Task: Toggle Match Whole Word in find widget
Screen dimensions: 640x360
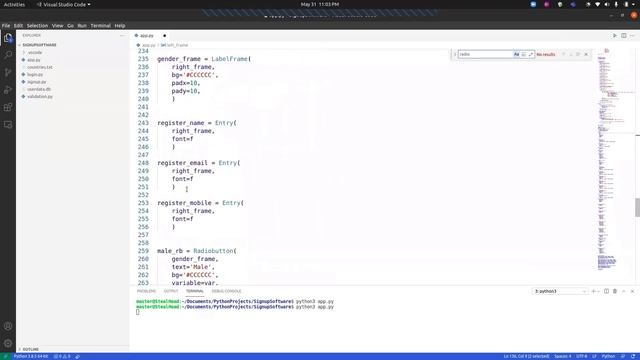Action: [524, 54]
